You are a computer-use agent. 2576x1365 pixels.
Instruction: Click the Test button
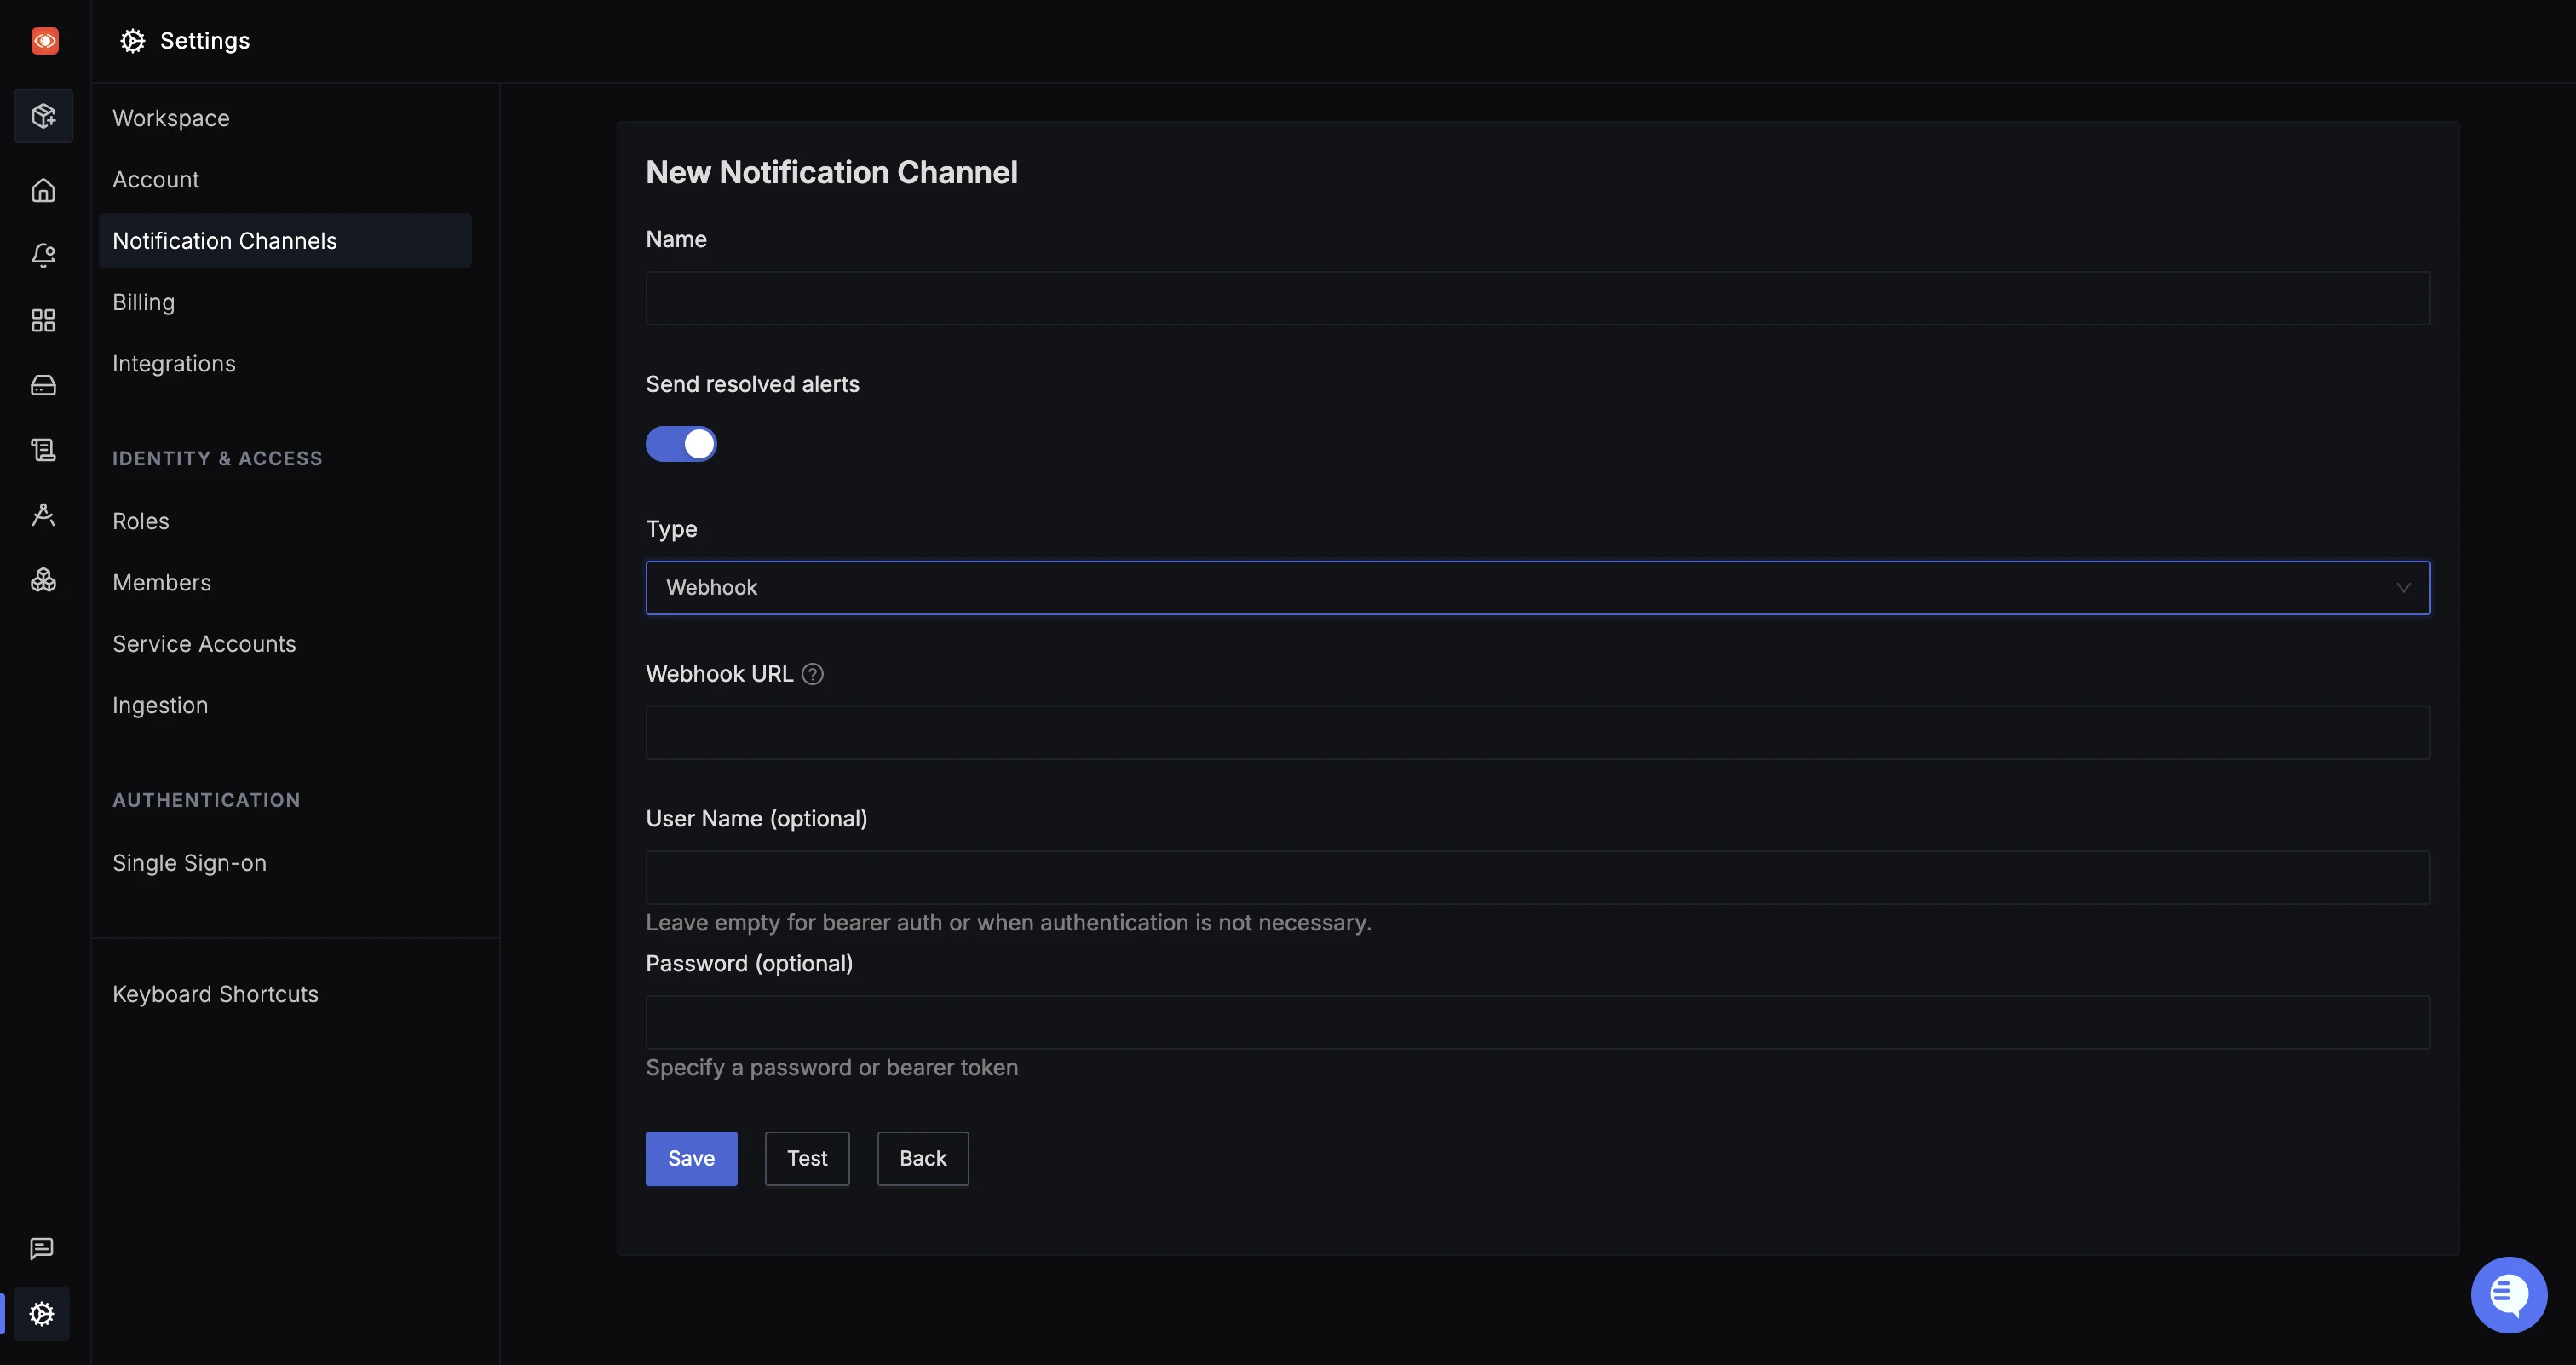(807, 1159)
